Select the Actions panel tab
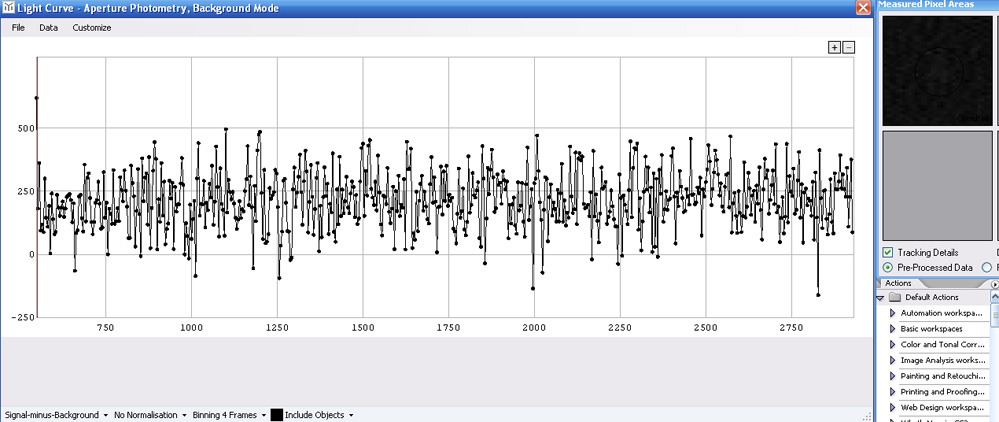999x422 pixels. point(899,283)
